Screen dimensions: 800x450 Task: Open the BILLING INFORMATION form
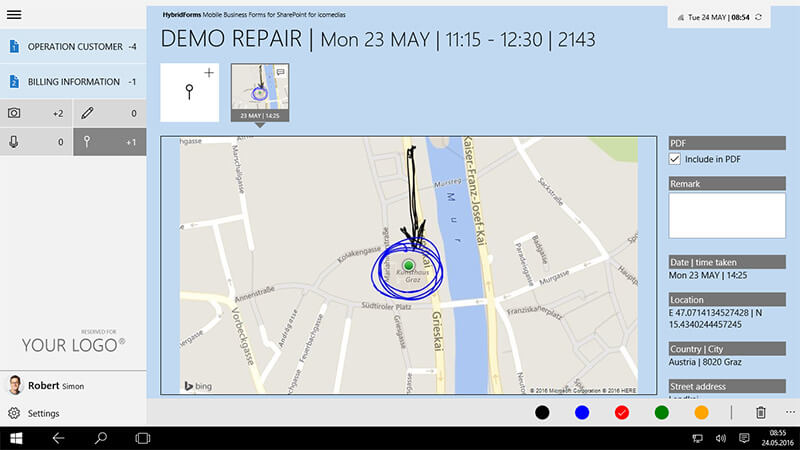coord(73,82)
